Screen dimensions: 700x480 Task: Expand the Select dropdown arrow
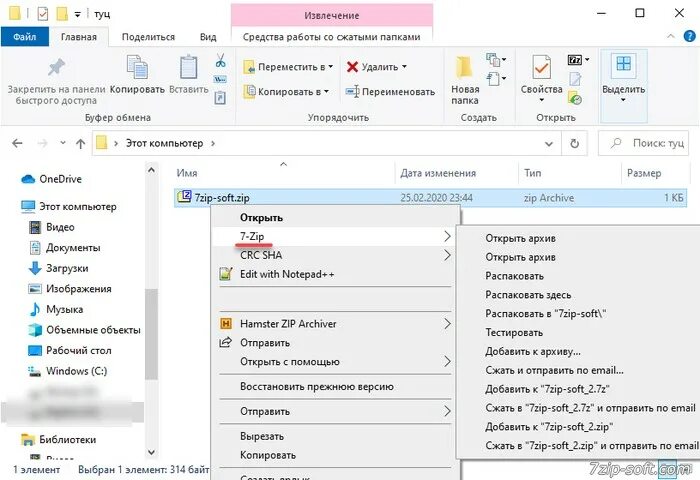[x=623, y=100]
